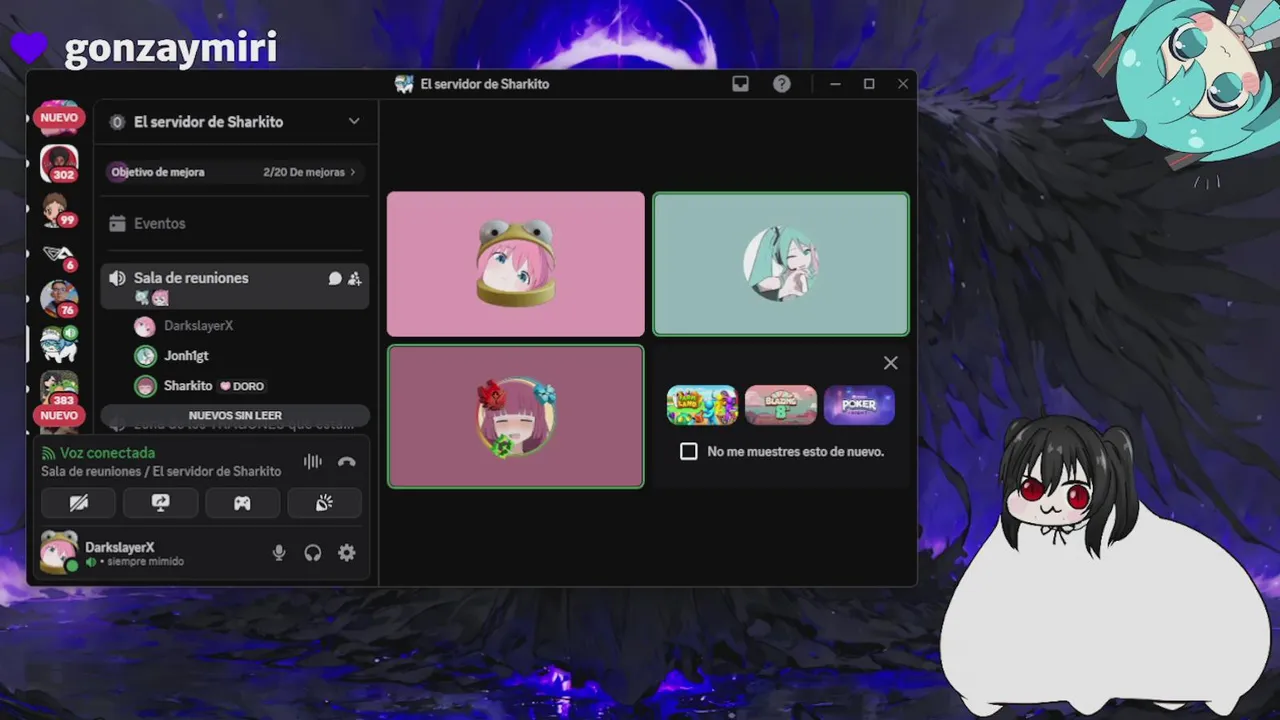Launch the Poker activity
Viewport: 1280px width, 720px height.
click(x=859, y=405)
